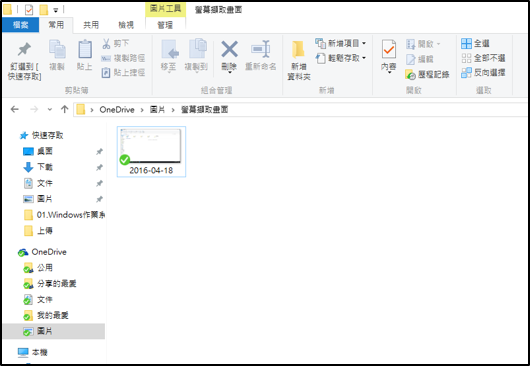Click 圖片 in the address bar breadcrumb
The height and width of the screenshot is (366, 530).
click(x=158, y=109)
